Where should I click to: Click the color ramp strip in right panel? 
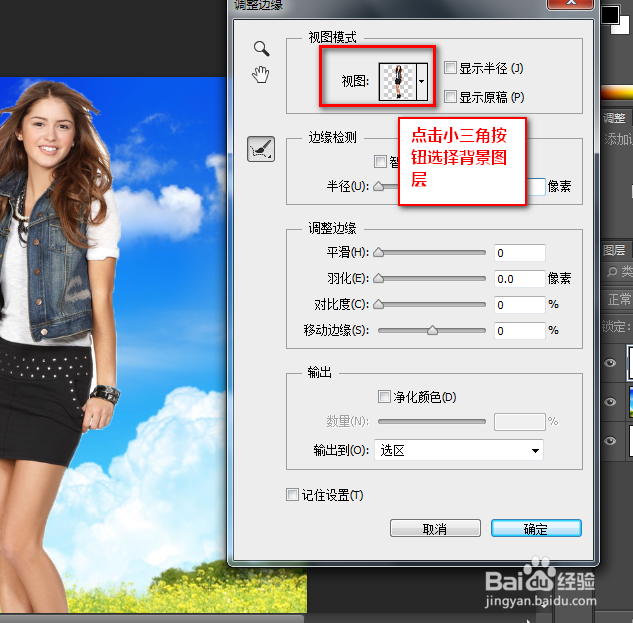pos(617,92)
